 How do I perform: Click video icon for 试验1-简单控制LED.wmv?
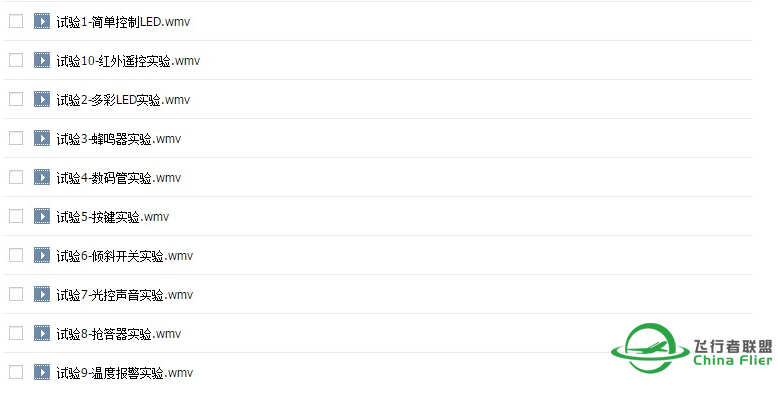42,21
